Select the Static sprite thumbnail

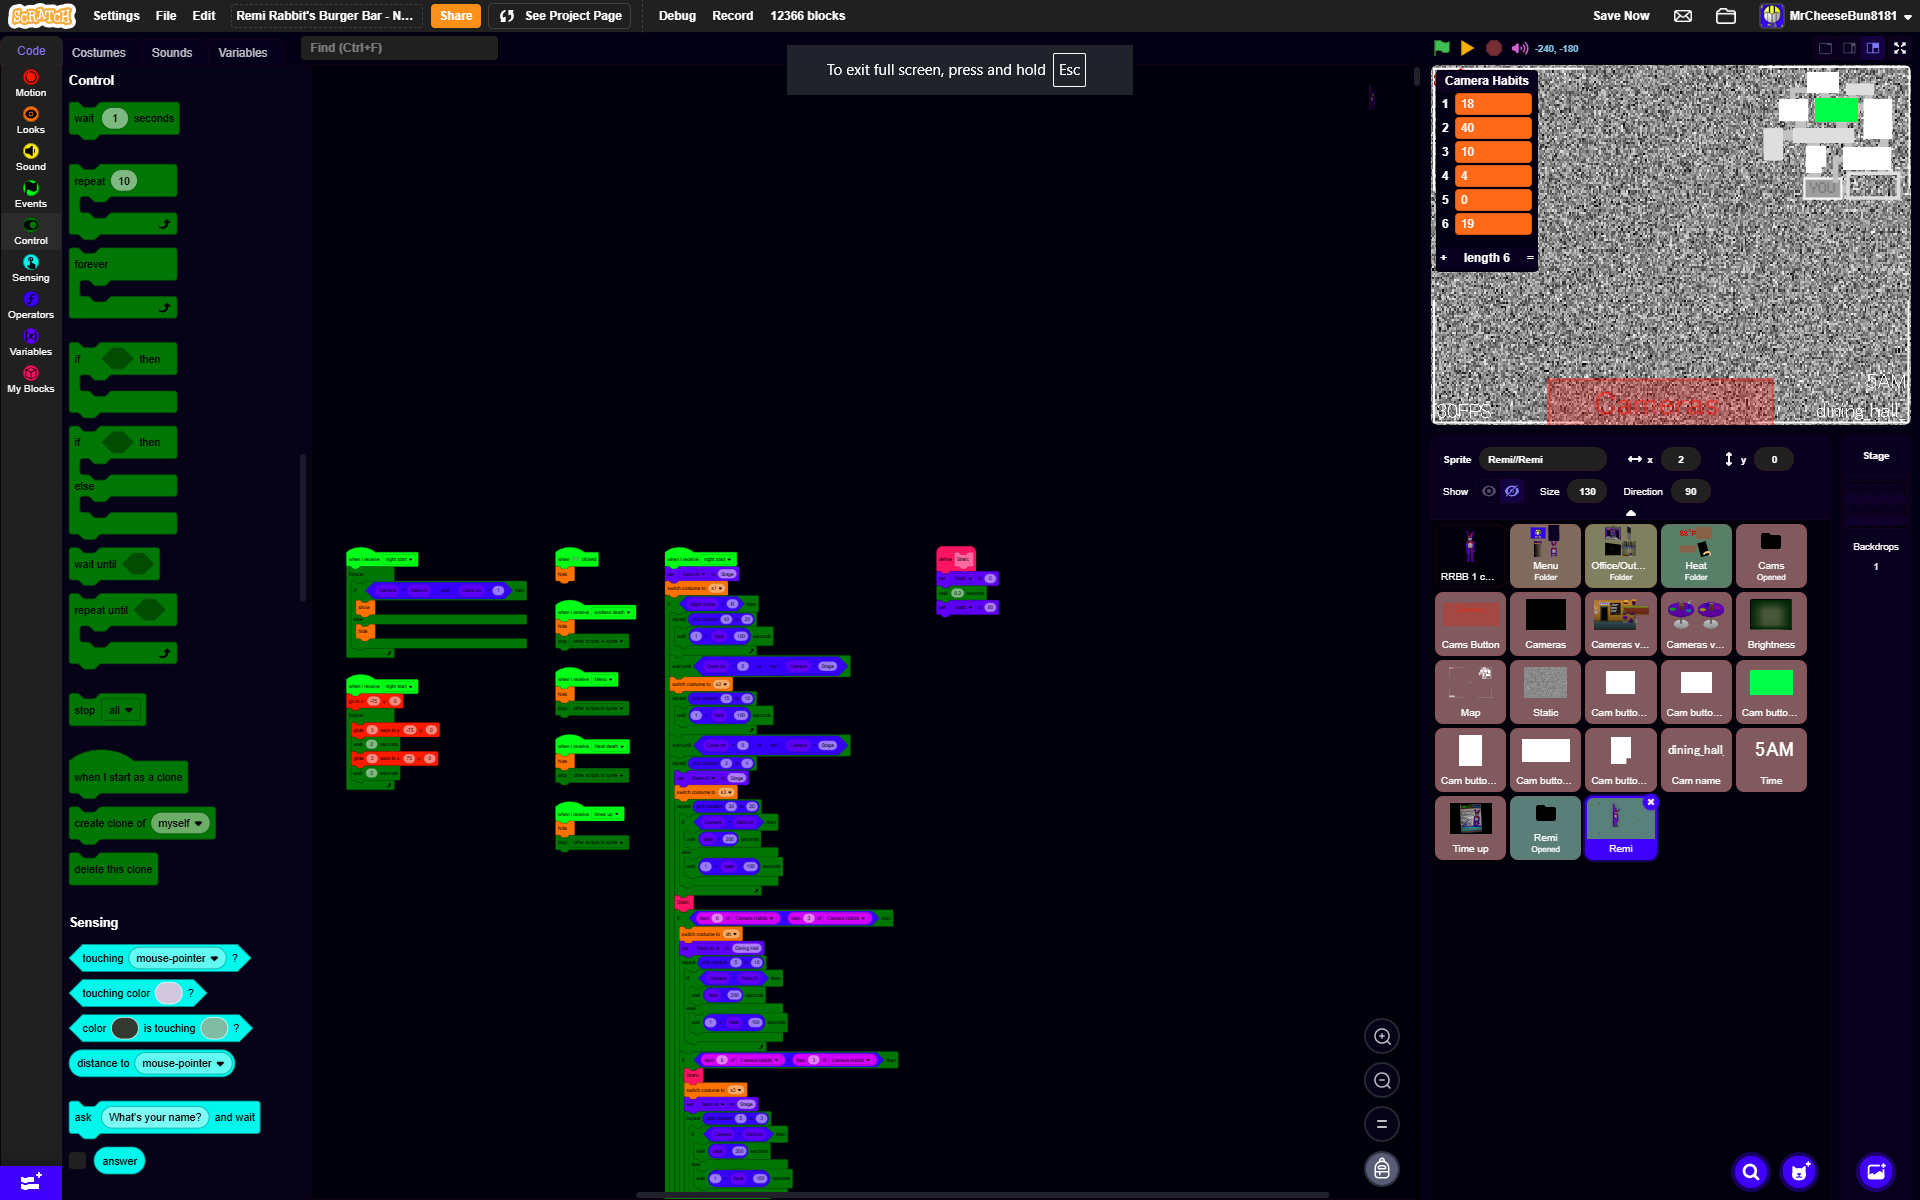(1545, 692)
